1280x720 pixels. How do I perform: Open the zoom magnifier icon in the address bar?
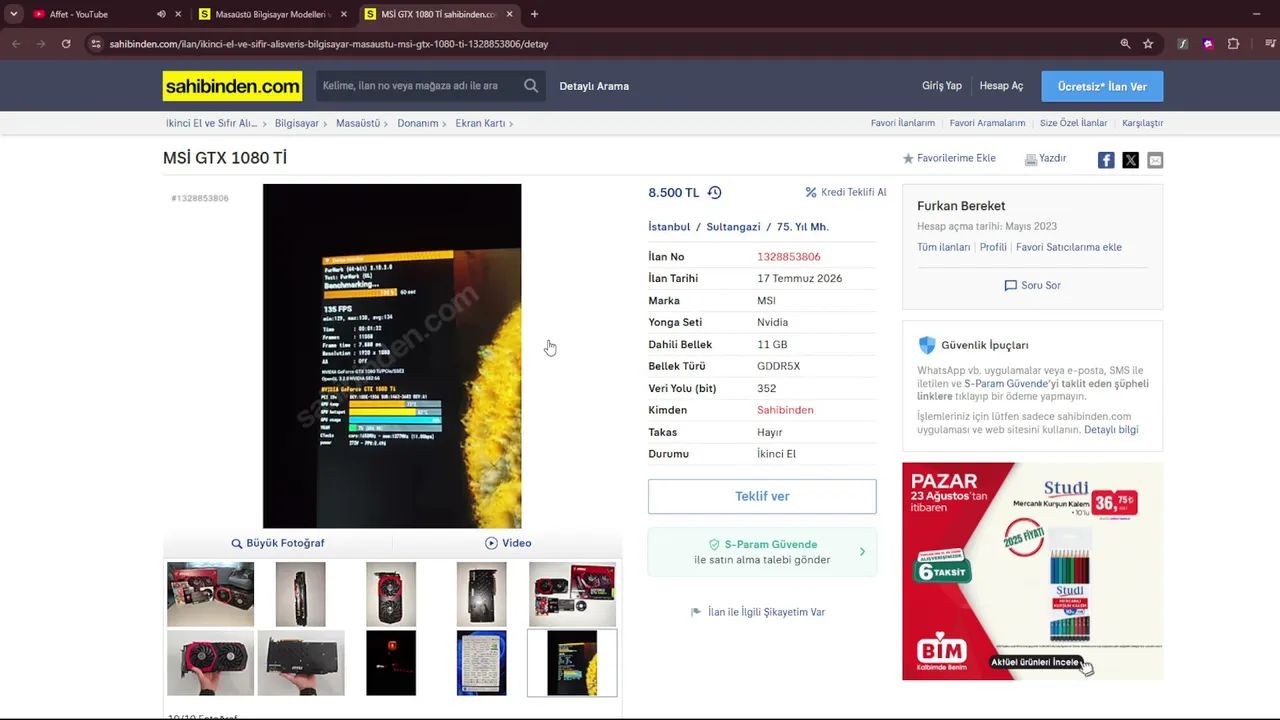(1125, 44)
